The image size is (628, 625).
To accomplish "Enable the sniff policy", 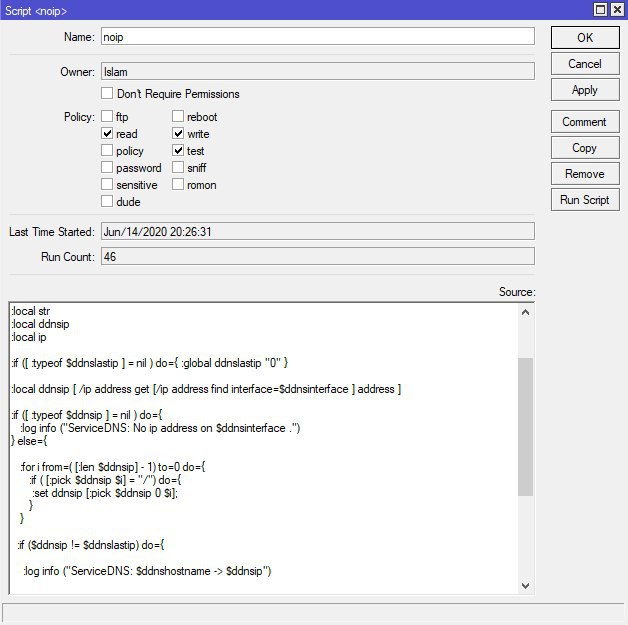I will (x=178, y=167).
